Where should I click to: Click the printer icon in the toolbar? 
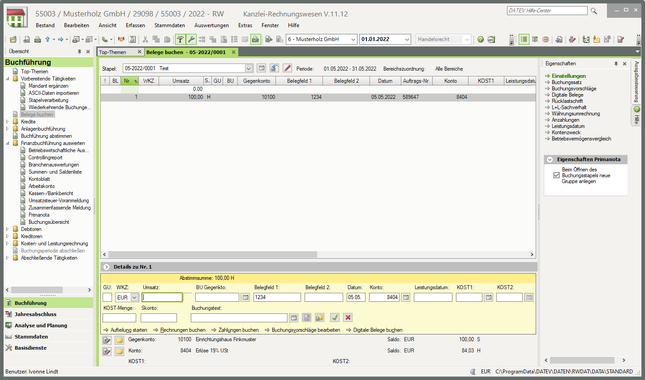click(x=37, y=39)
